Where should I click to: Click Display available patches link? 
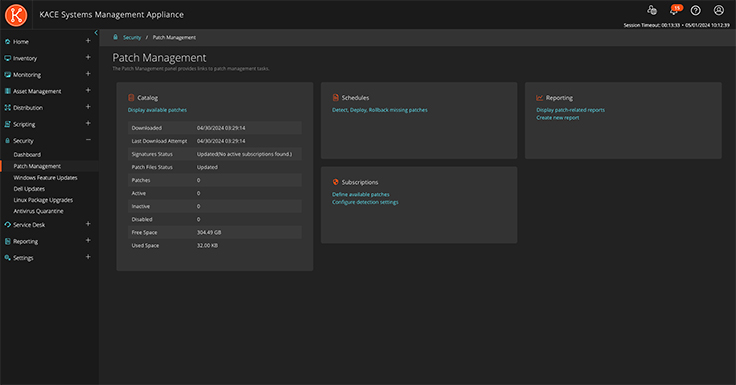[x=157, y=110]
